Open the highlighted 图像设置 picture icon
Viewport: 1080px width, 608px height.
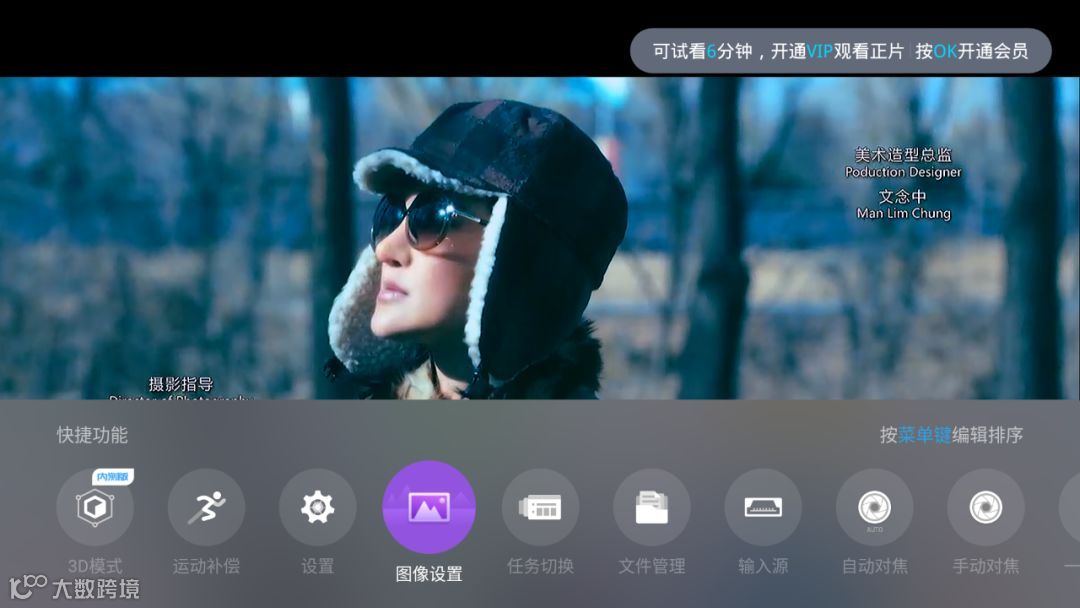[429, 507]
